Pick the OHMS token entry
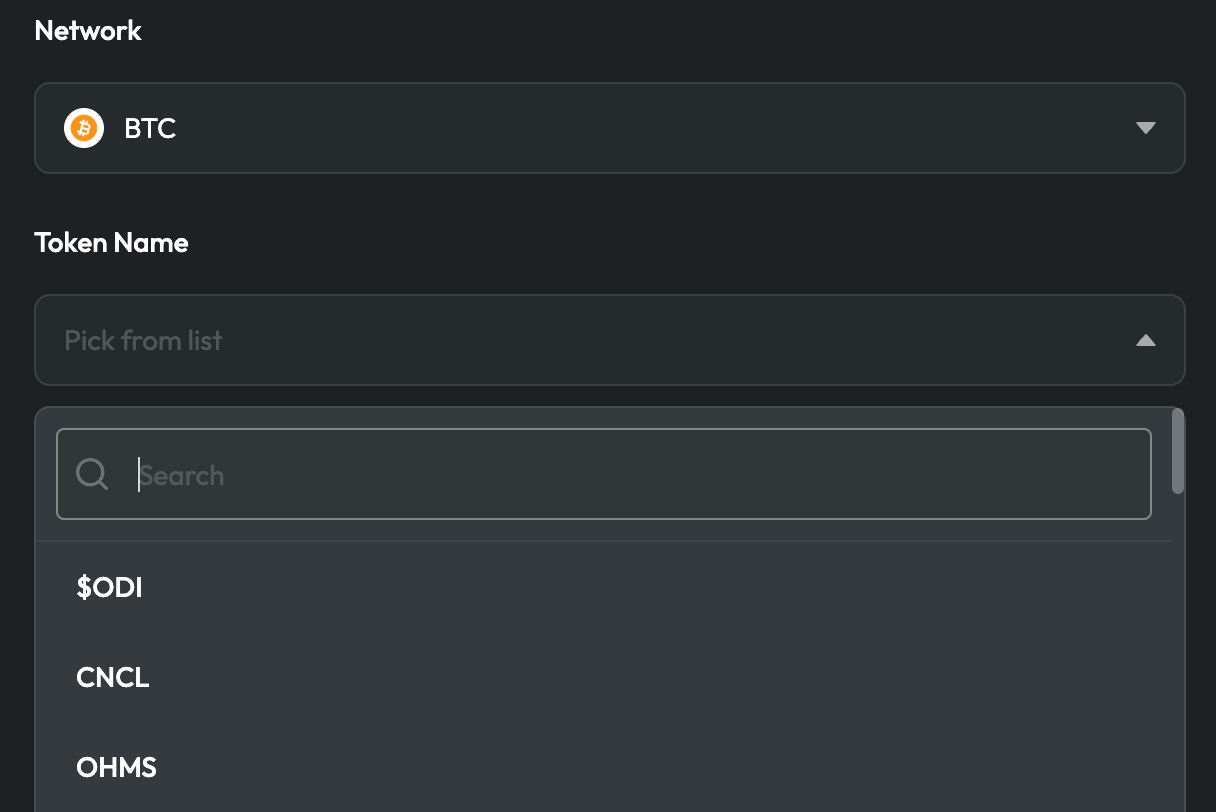The image size is (1216, 812). click(117, 768)
